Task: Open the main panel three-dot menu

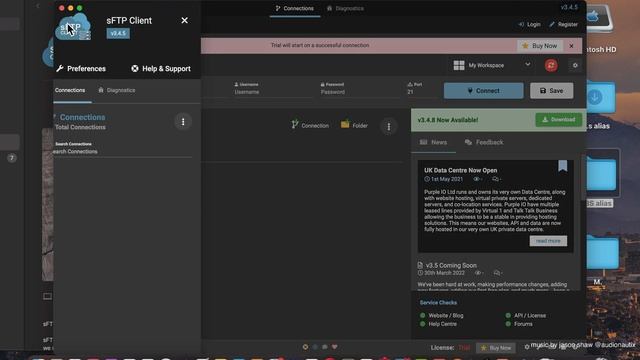Action: point(389,127)
